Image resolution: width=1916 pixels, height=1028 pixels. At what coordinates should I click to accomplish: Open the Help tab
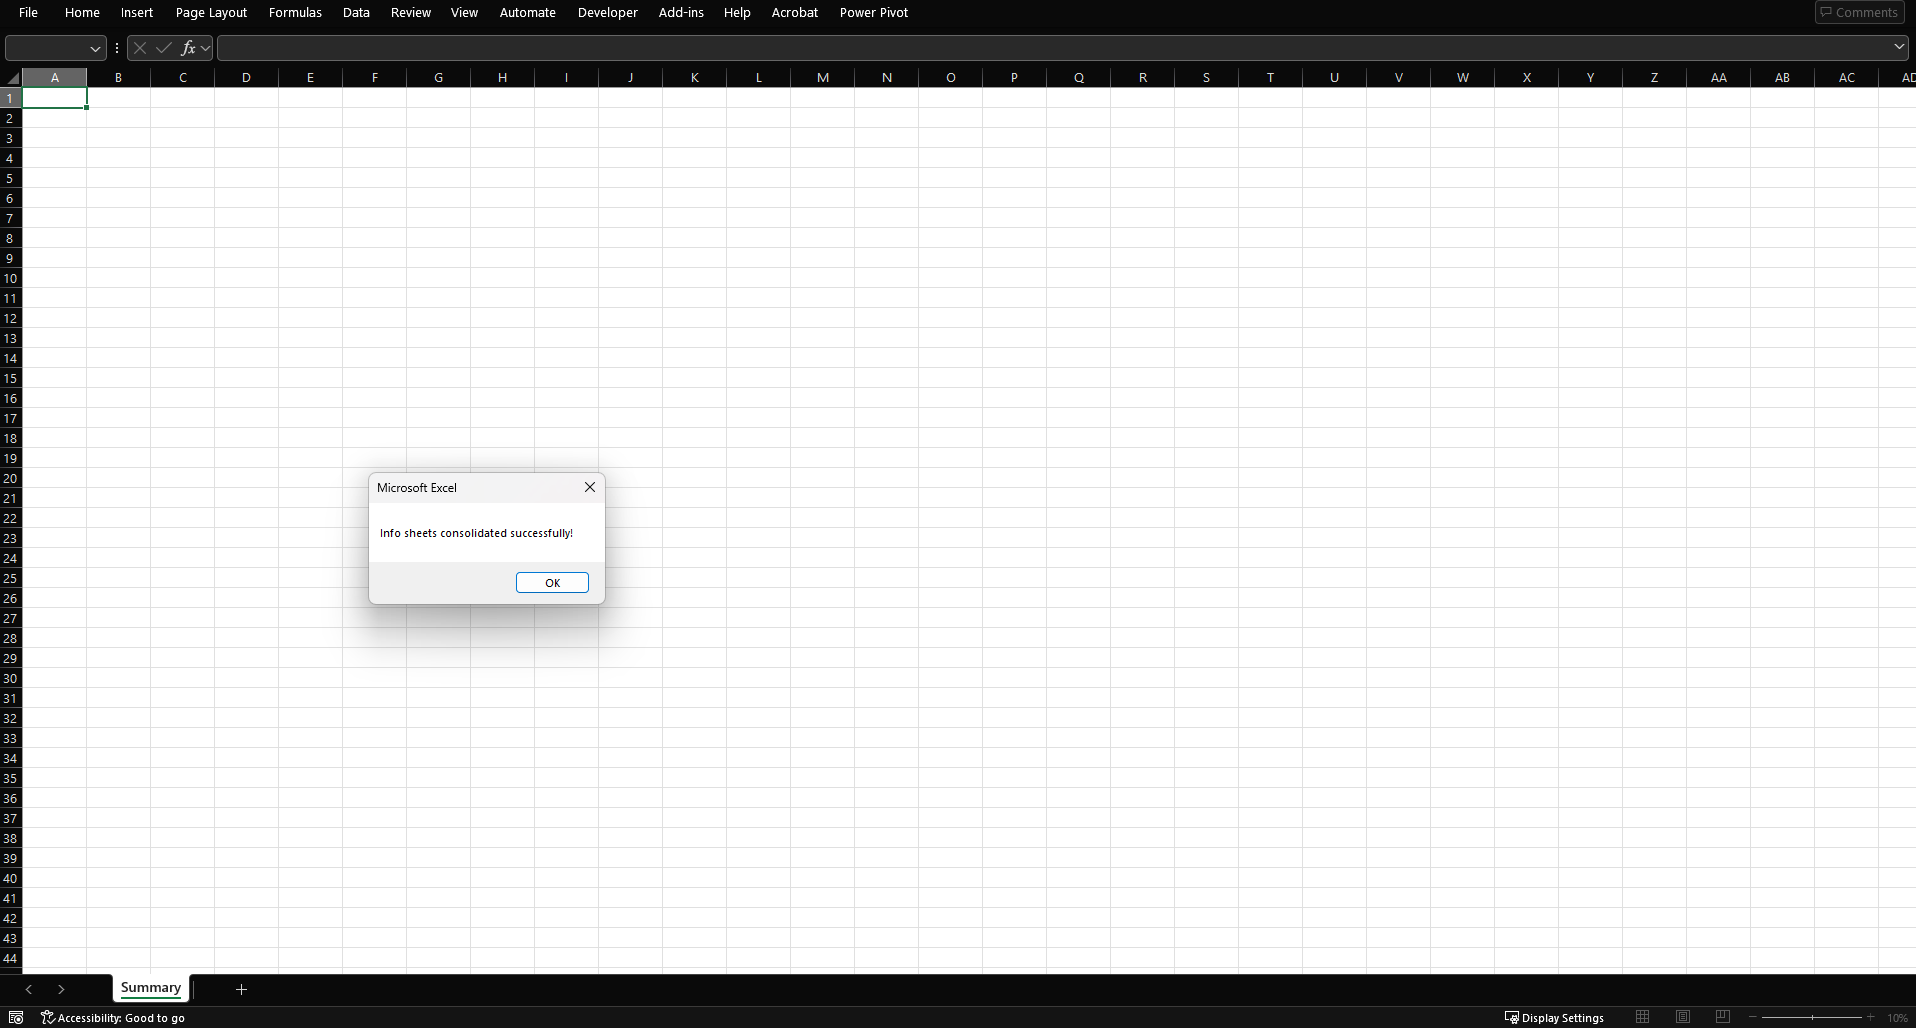click(x=737, y=12)
